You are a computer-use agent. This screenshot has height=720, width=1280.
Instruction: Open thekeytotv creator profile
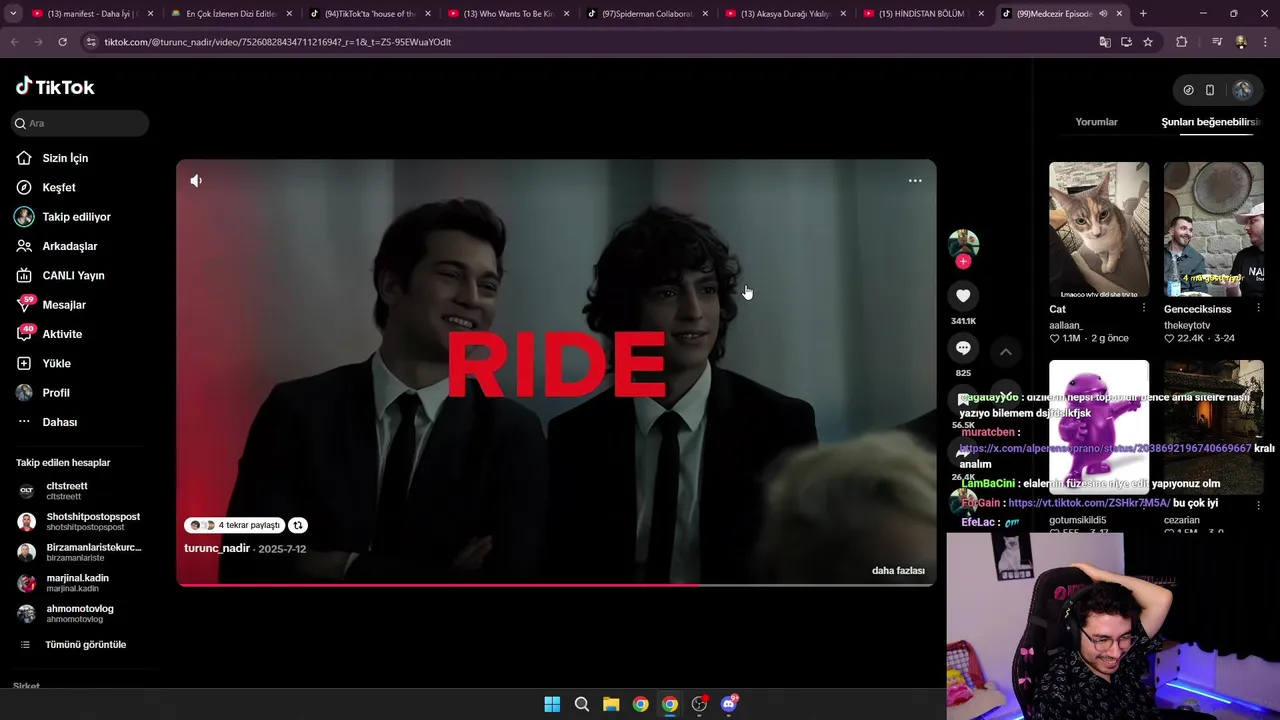(1187, 325)
